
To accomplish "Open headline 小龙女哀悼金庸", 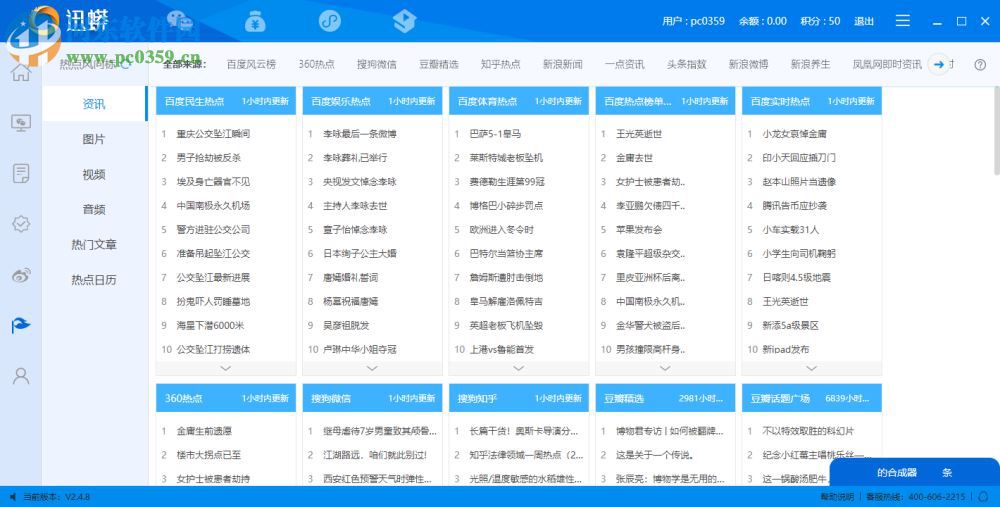I will tap(795, 134).
